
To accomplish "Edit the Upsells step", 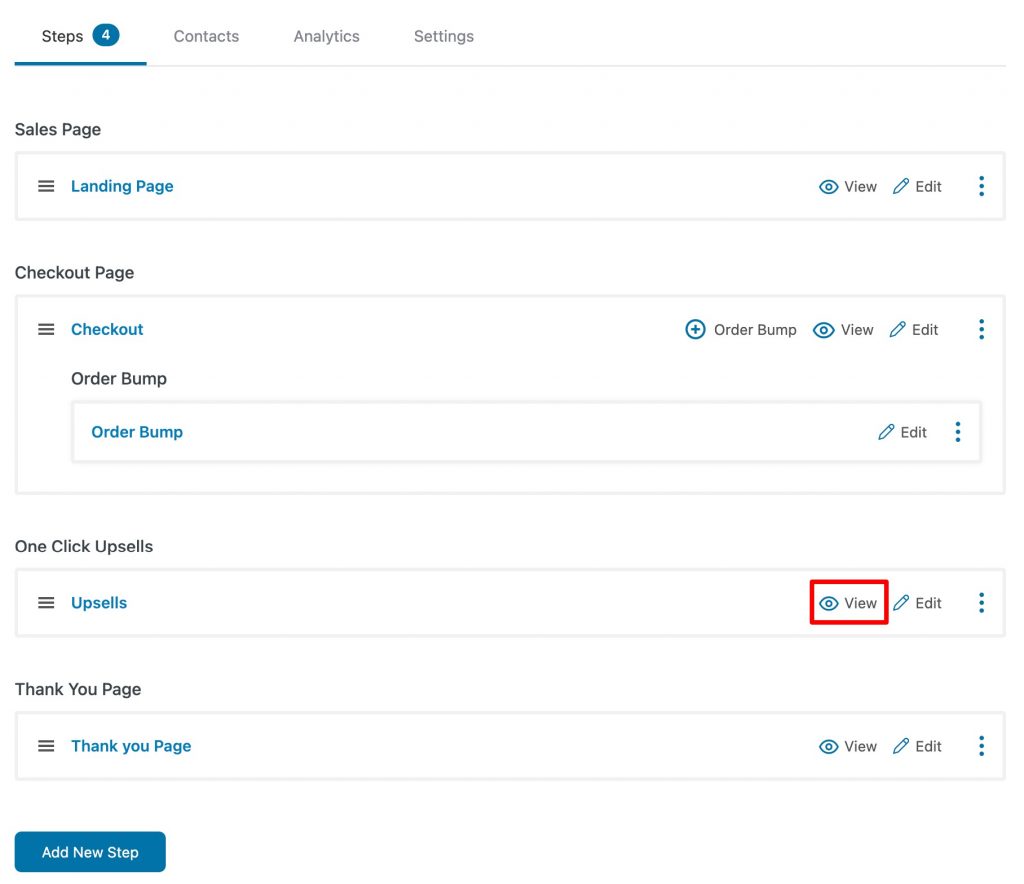I will click(917, 603).
